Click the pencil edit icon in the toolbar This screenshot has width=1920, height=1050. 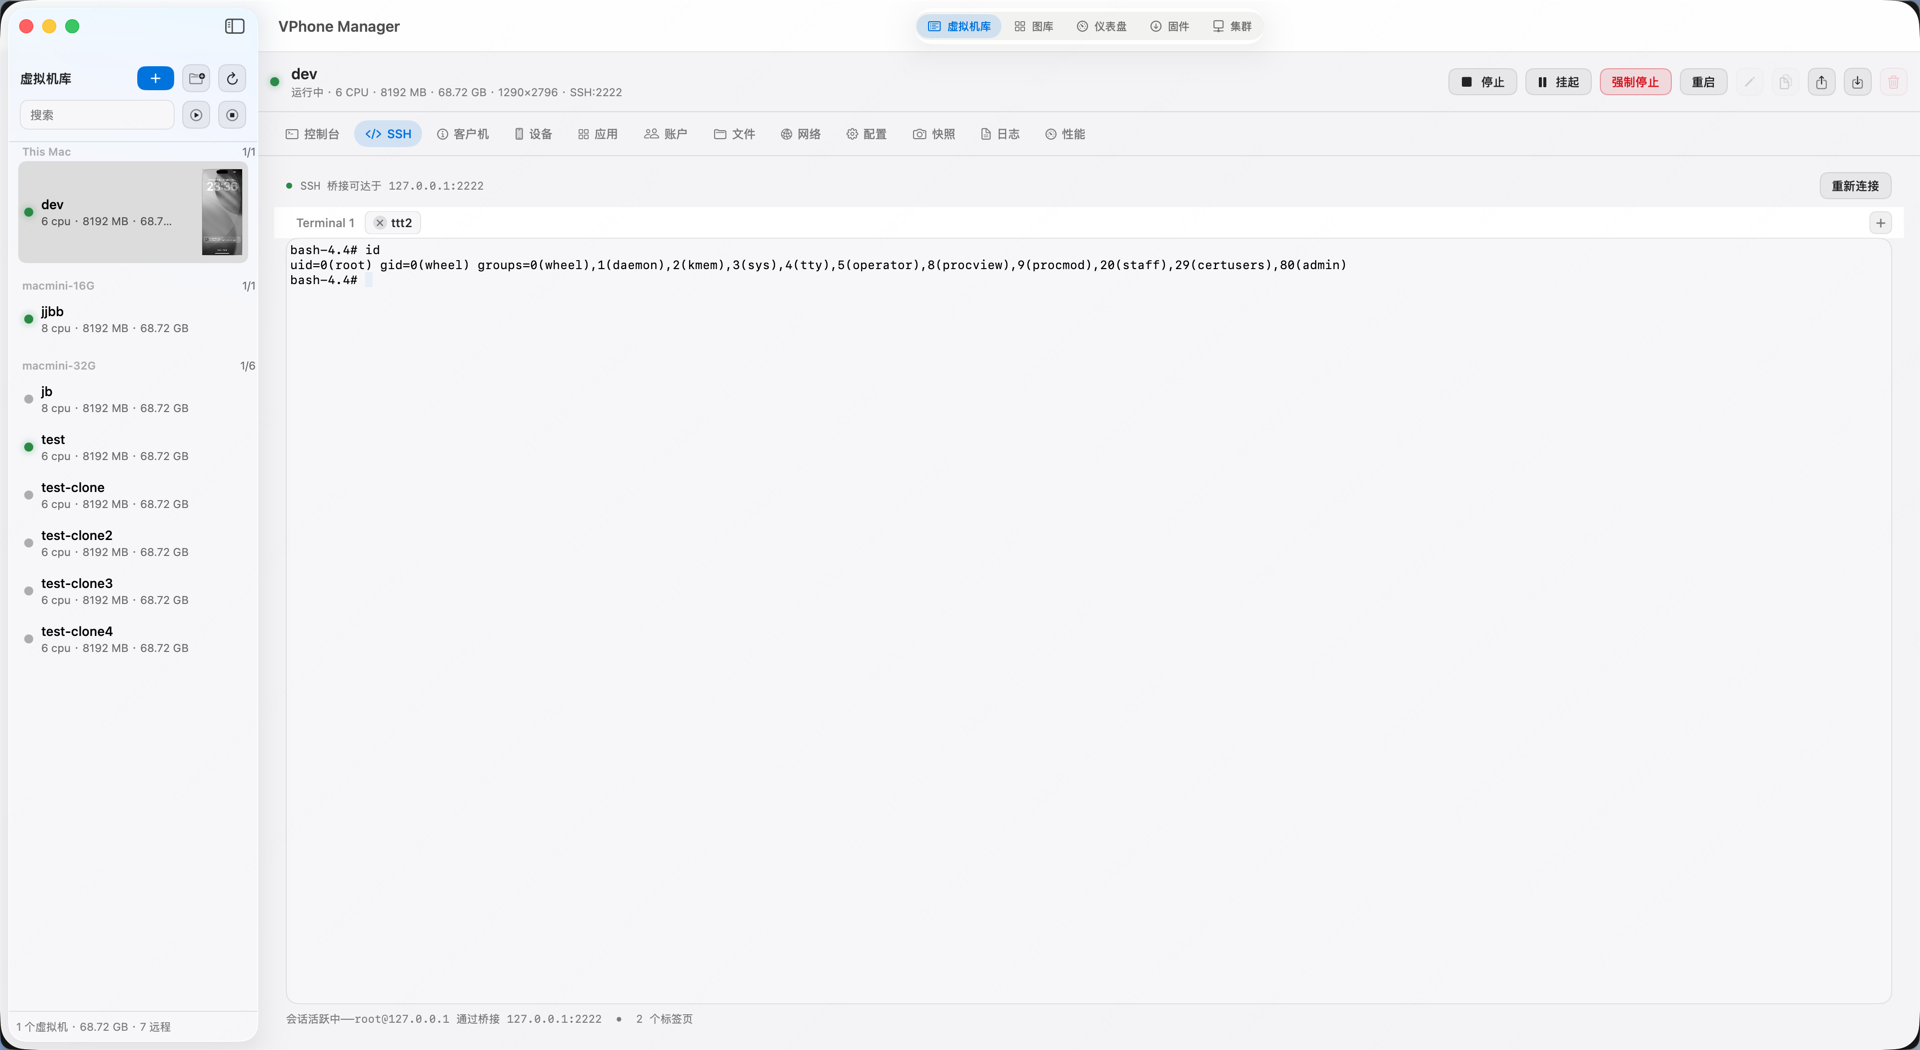pos(1749,82)
